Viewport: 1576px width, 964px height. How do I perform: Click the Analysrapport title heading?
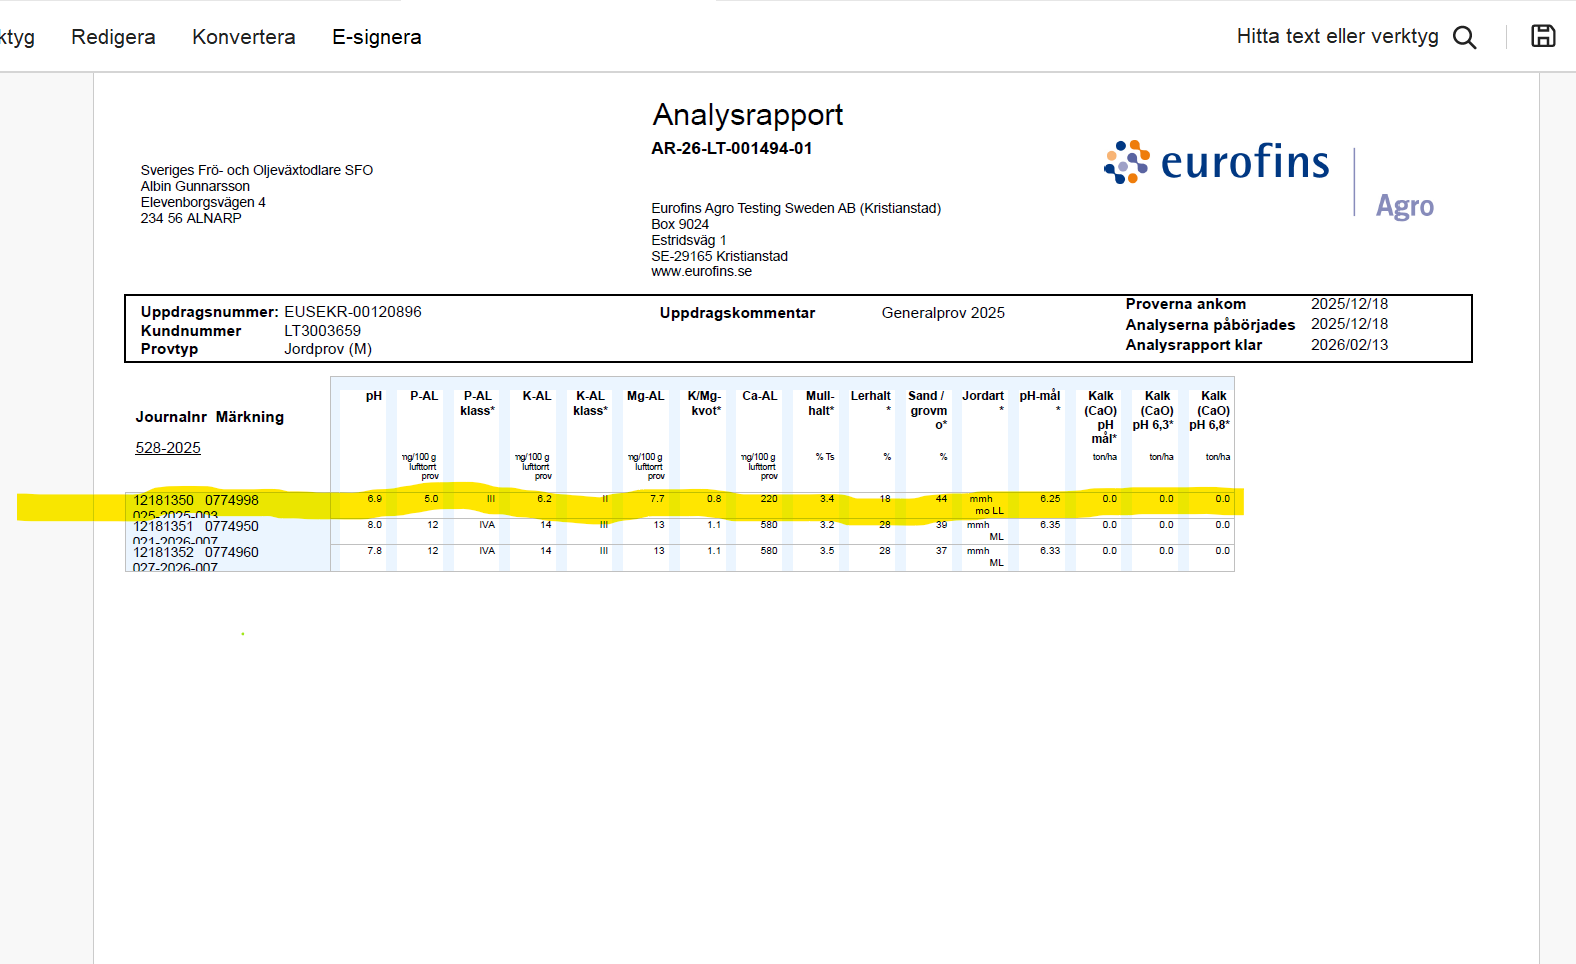click(747, 115)
